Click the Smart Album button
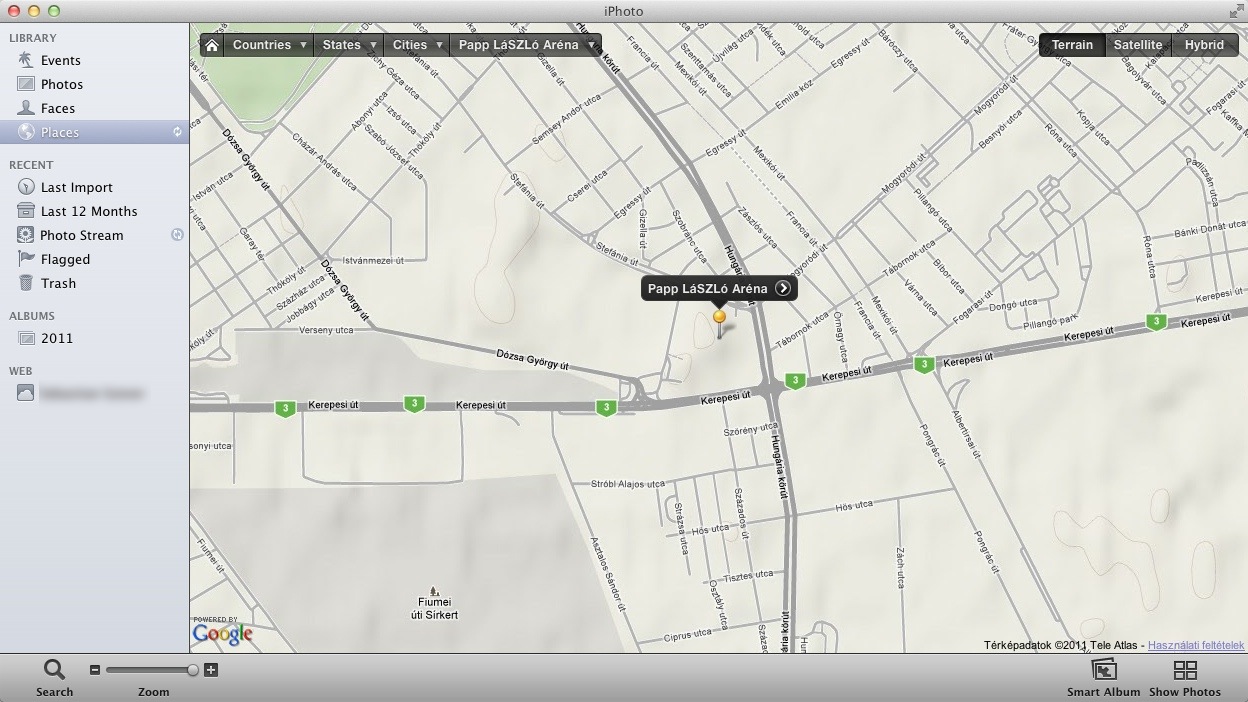 click(1103, 677)
